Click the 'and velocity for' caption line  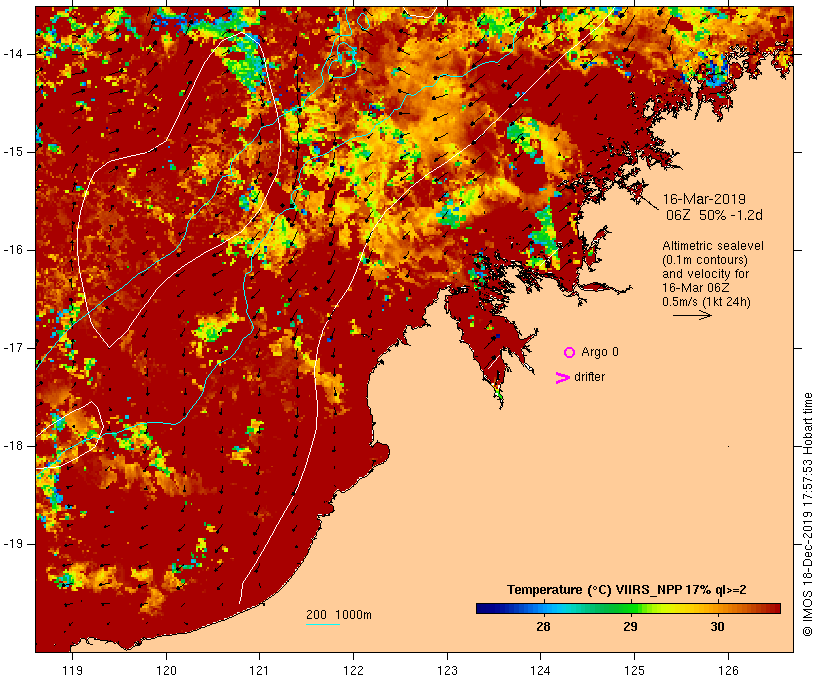[705, 274]
